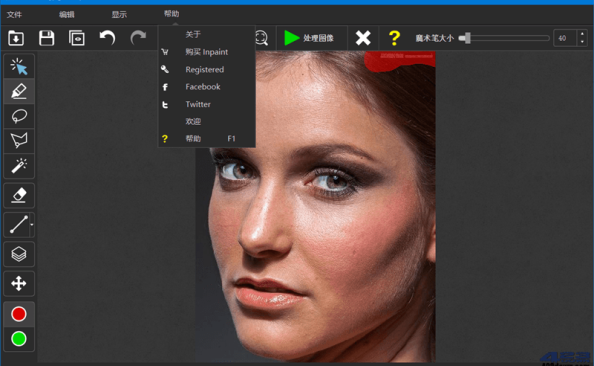Show the original image preview icon

(77, 38)
